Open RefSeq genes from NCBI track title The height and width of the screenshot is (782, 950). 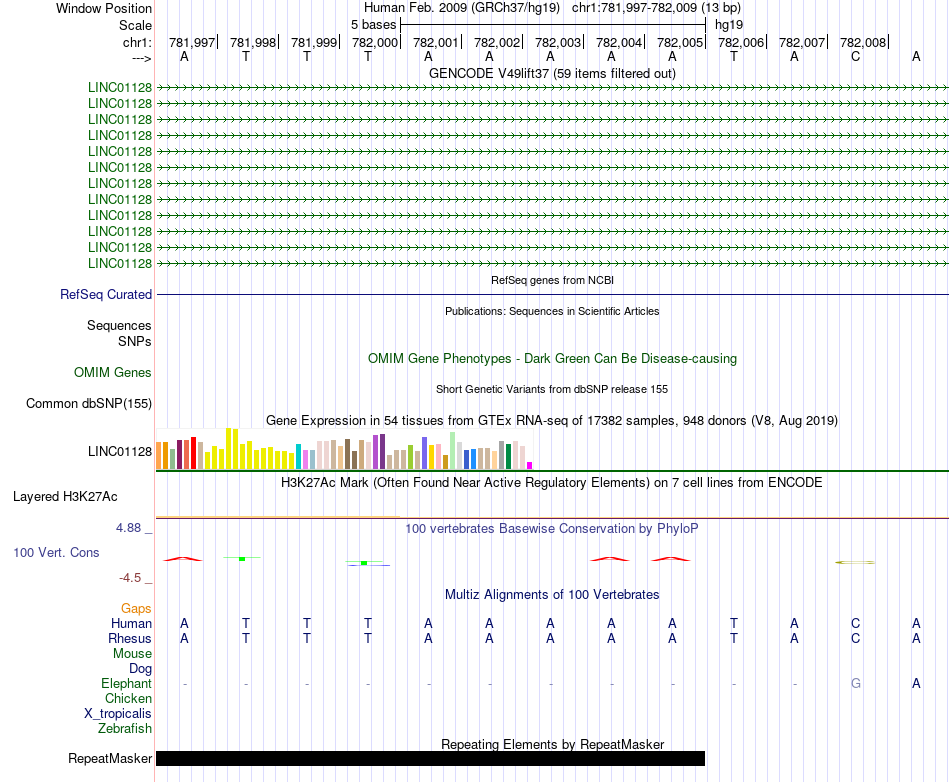pyautogui.click(x=553, y=280)
